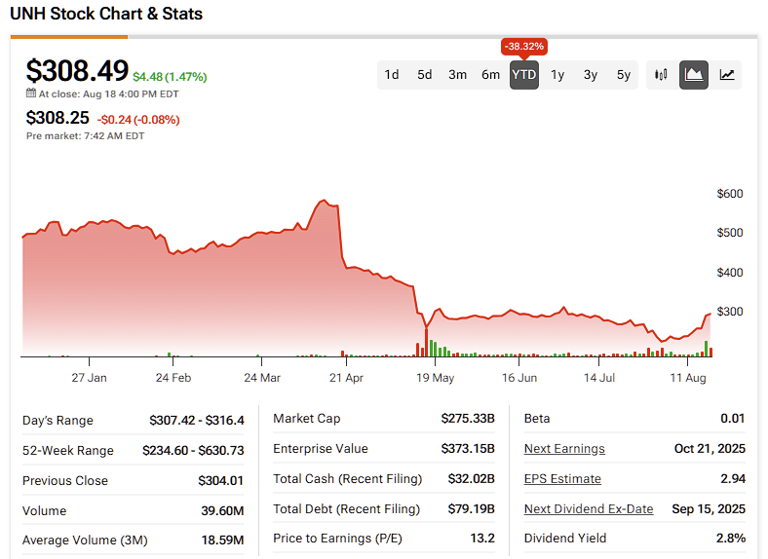Click the Total Debt value $79.19B
Screen dimensions: 768x559
click(471, 509)
